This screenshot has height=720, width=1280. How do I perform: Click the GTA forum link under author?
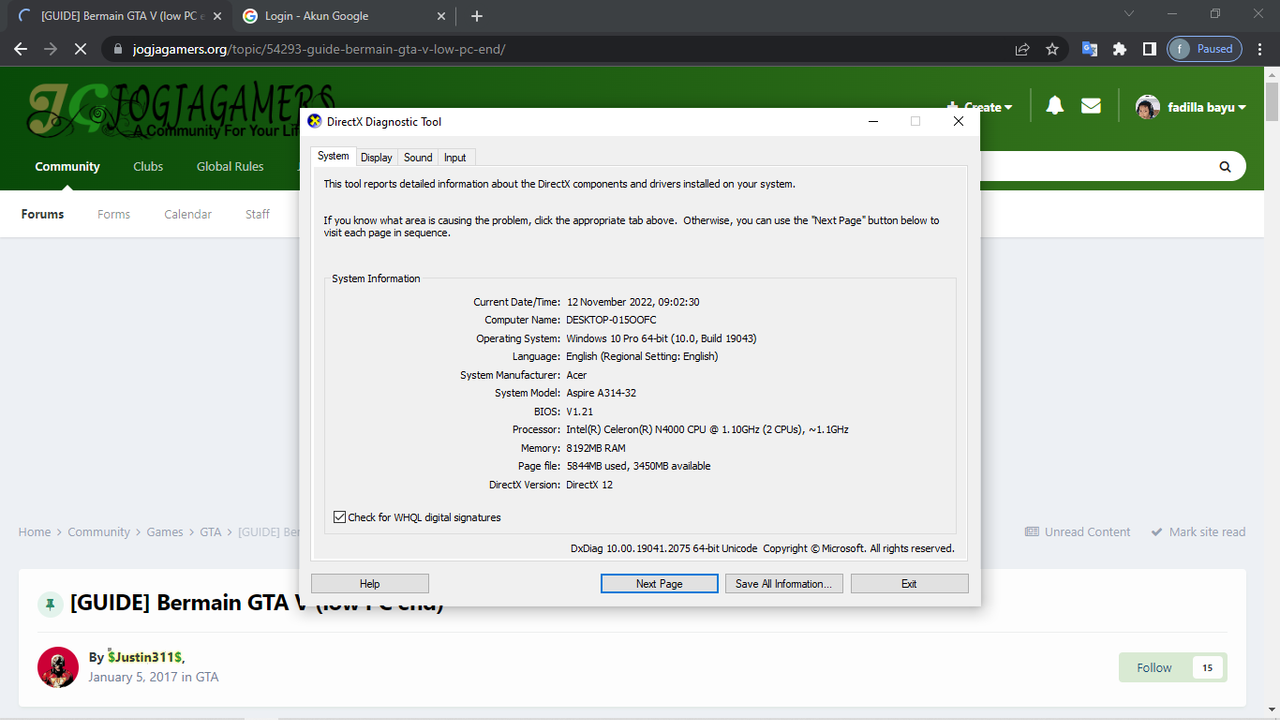coord(207,677)
